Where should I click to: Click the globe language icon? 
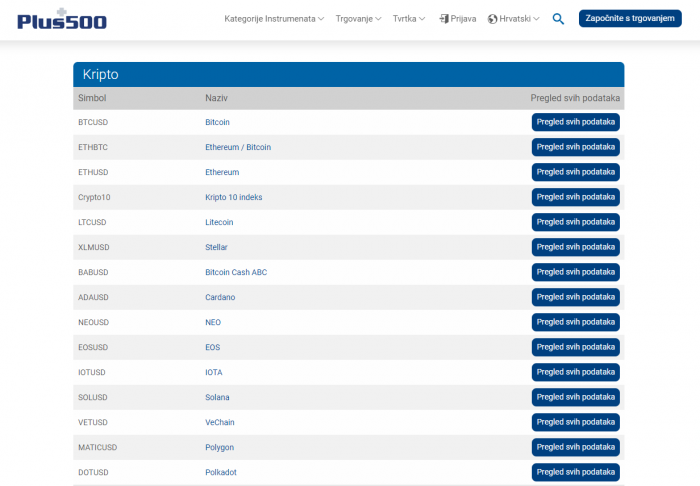493,19
